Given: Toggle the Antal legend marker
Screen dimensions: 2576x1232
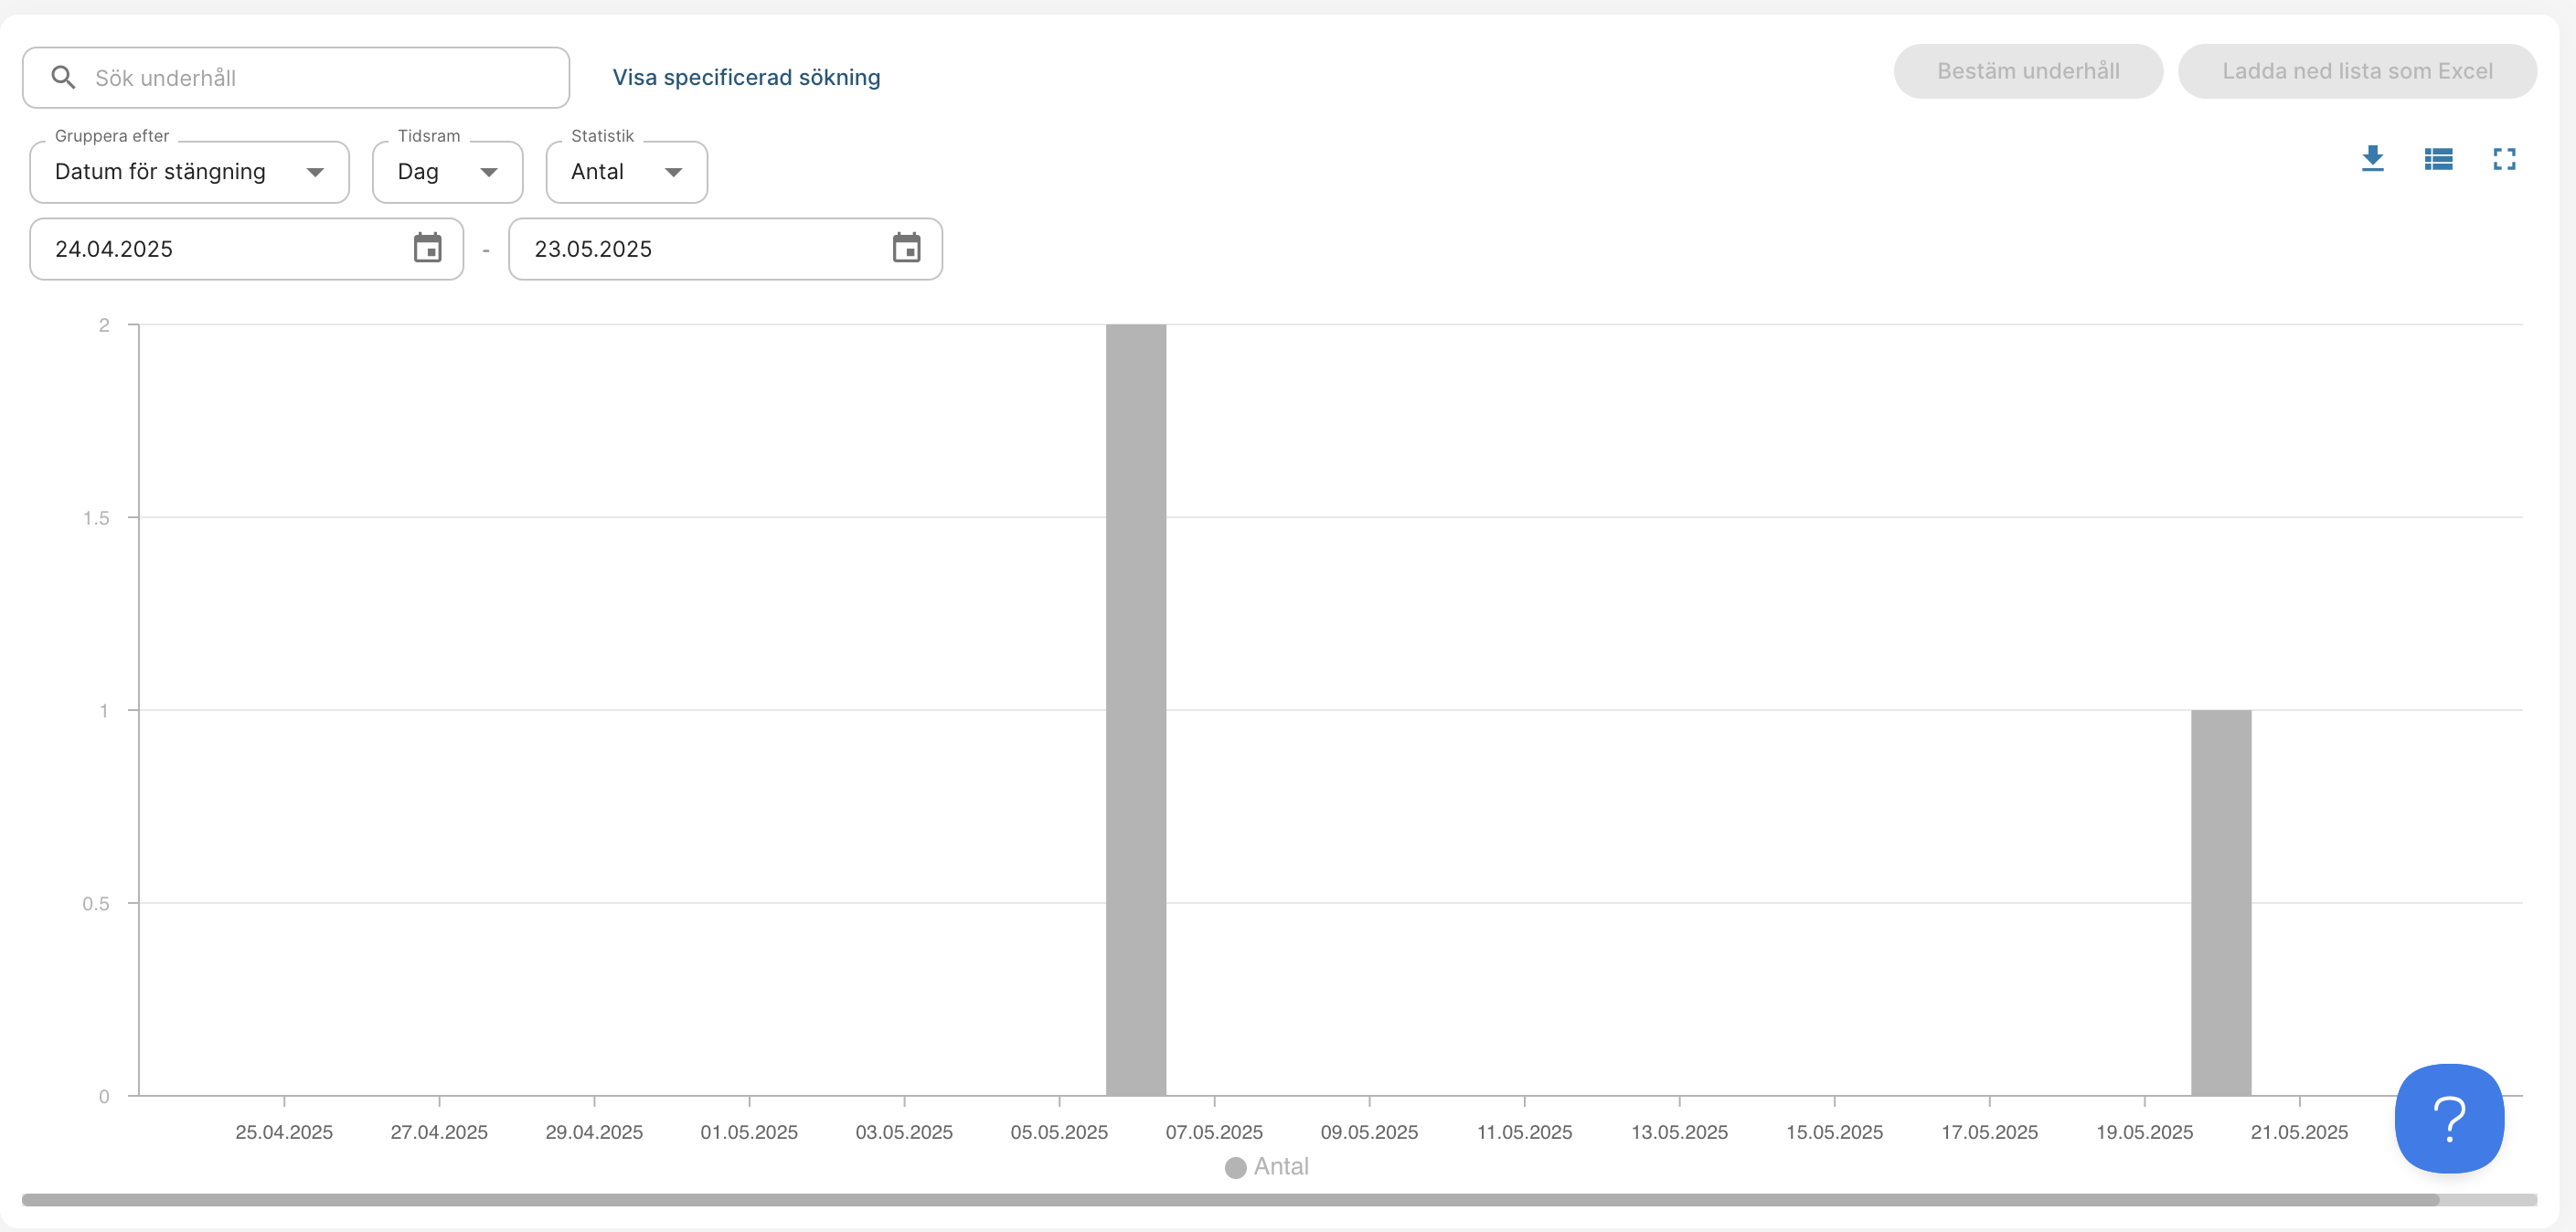Looking at the screenshot, I should [x=1235, y=1167].
